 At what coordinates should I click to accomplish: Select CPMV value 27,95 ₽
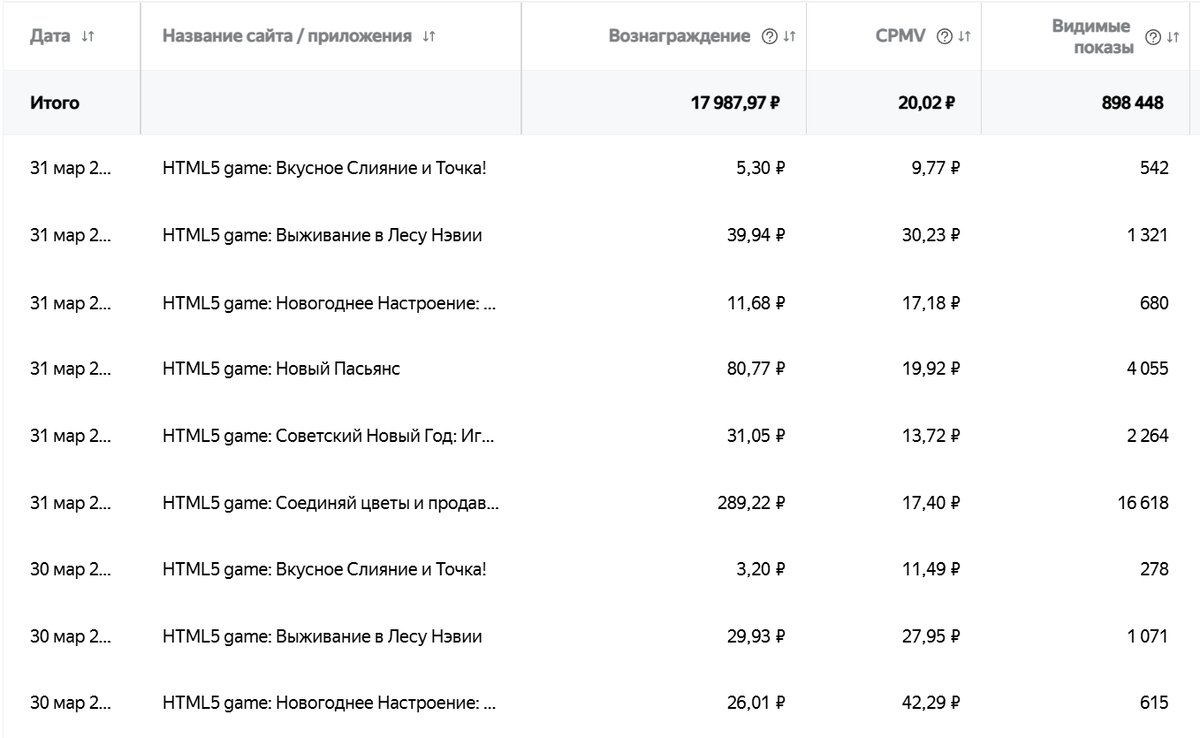pyautogui.click(x=931, y=637)
